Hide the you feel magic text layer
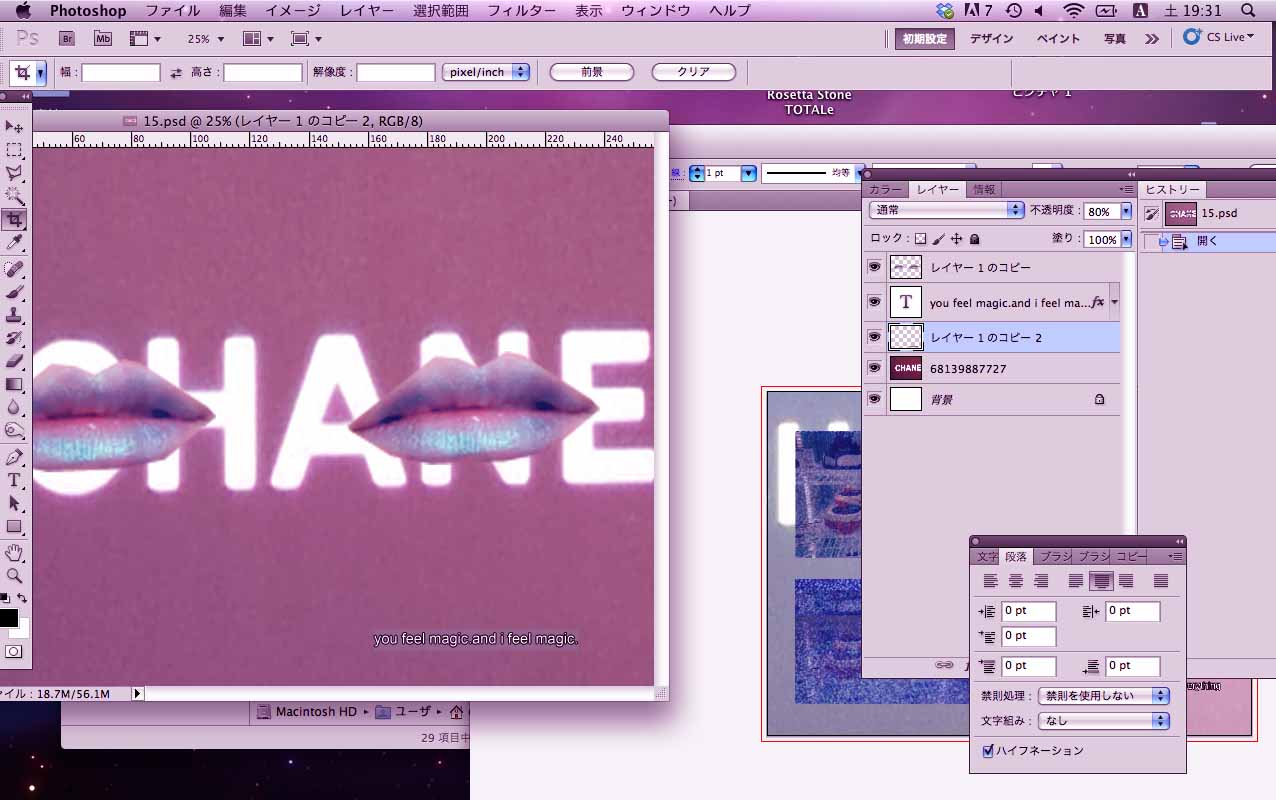 pyautogui.click(x=874, y=302)
